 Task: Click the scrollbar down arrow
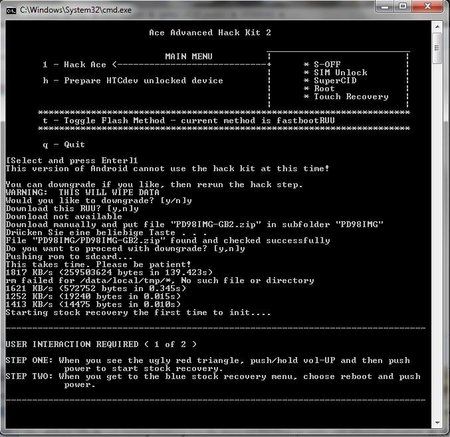click(437, 423)
